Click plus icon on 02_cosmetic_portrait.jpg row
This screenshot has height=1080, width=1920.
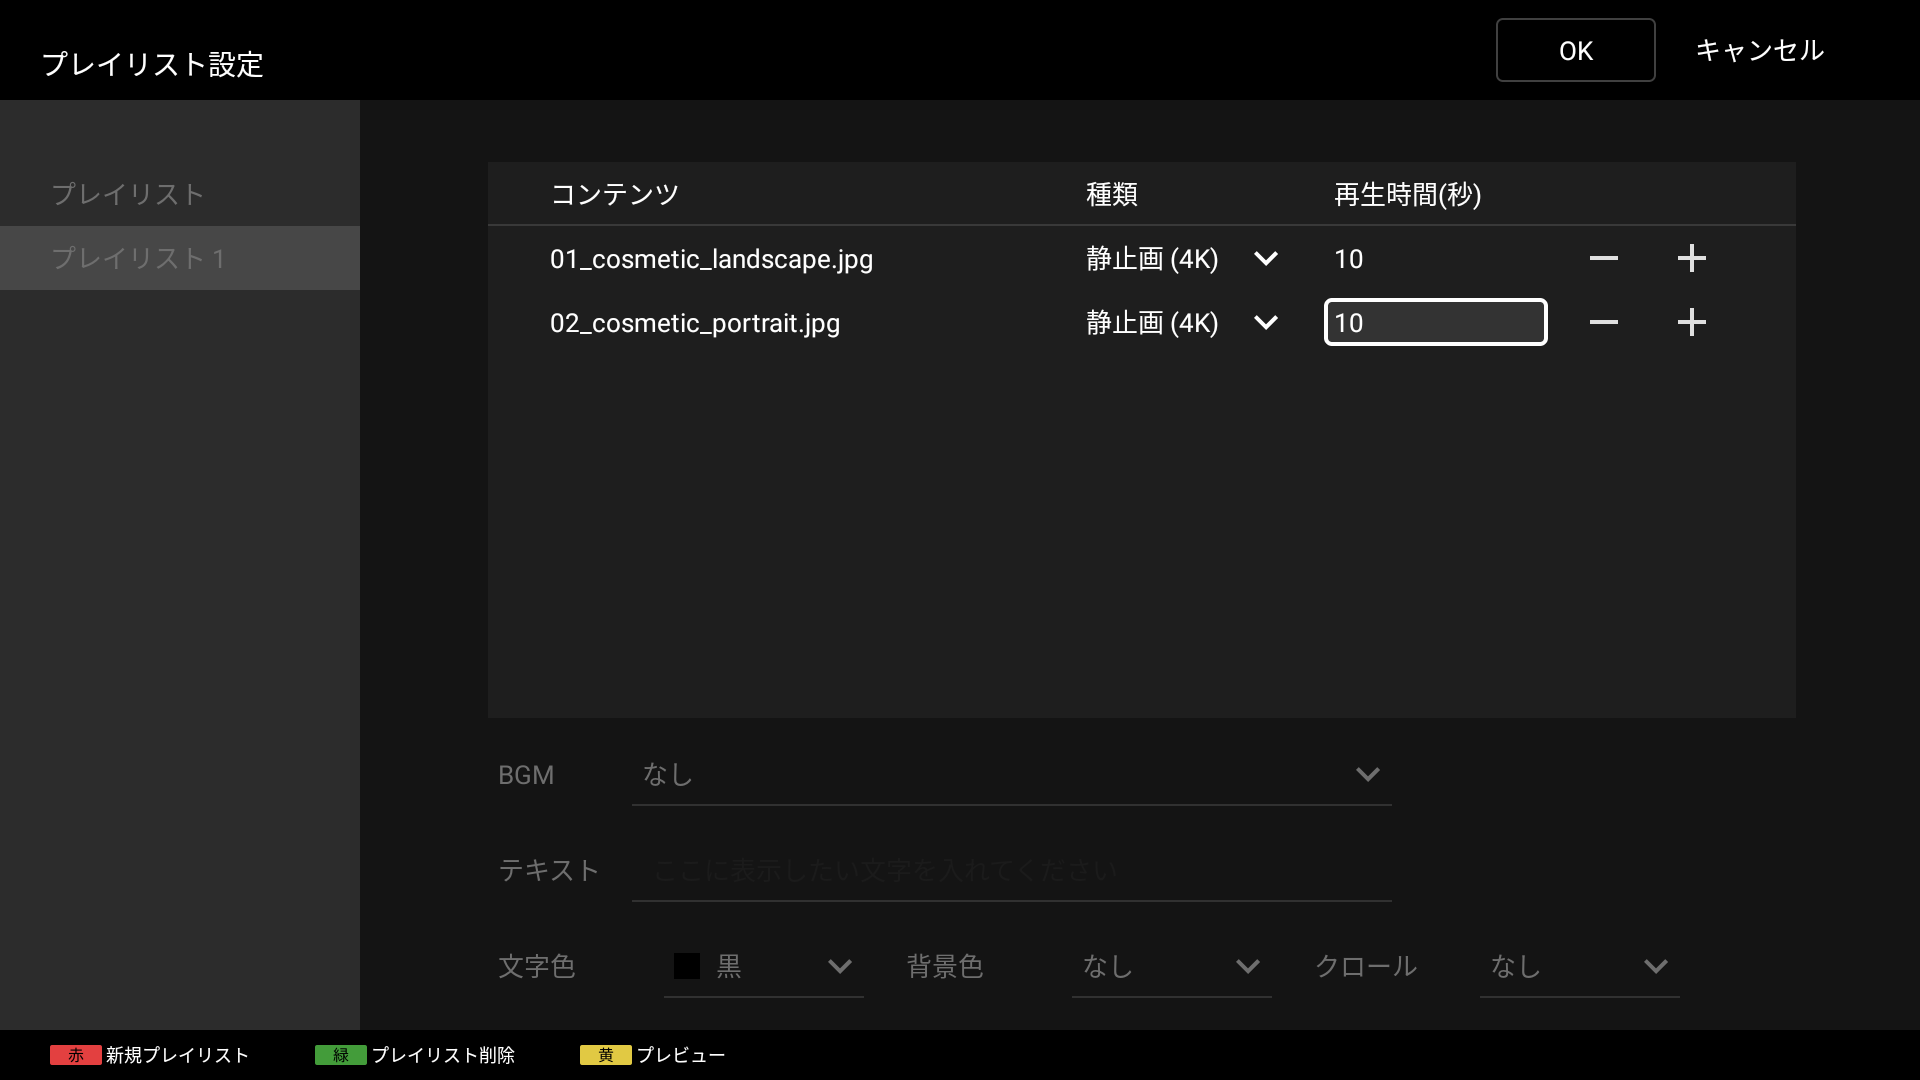(1691, 322)
